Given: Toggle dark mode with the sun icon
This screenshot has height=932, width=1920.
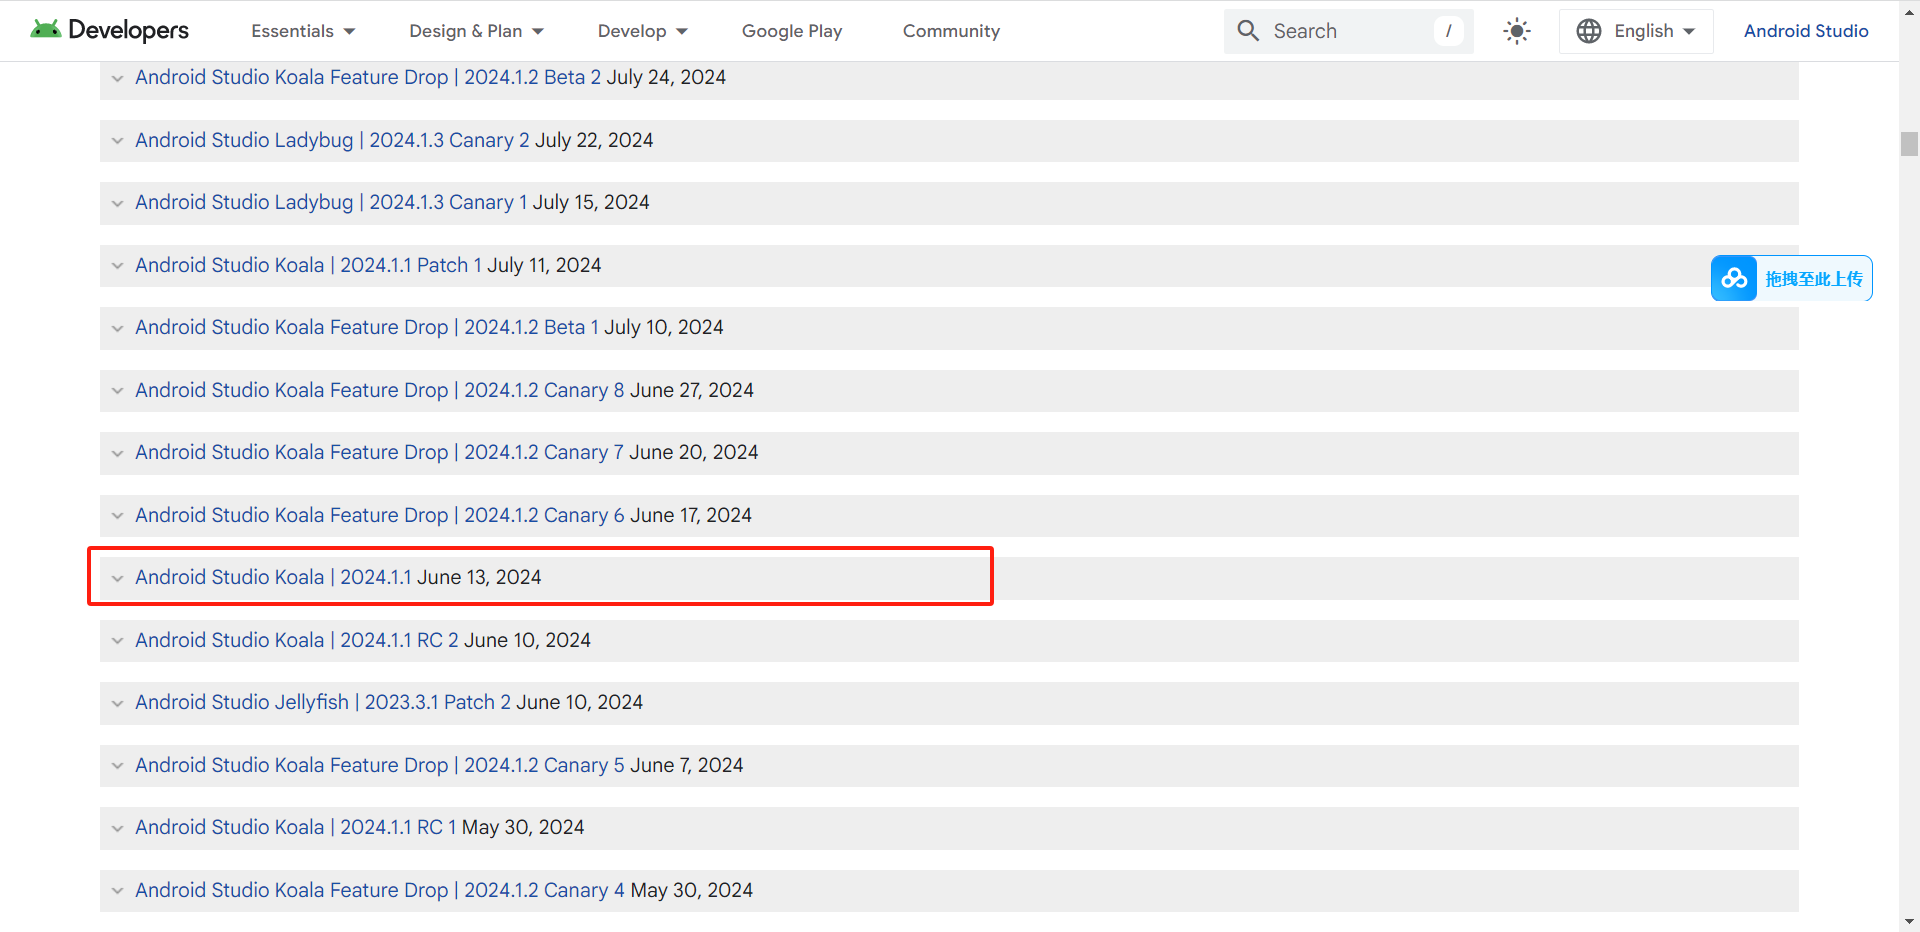Looking at the screenshot, I should click(x=1516, y=31).
